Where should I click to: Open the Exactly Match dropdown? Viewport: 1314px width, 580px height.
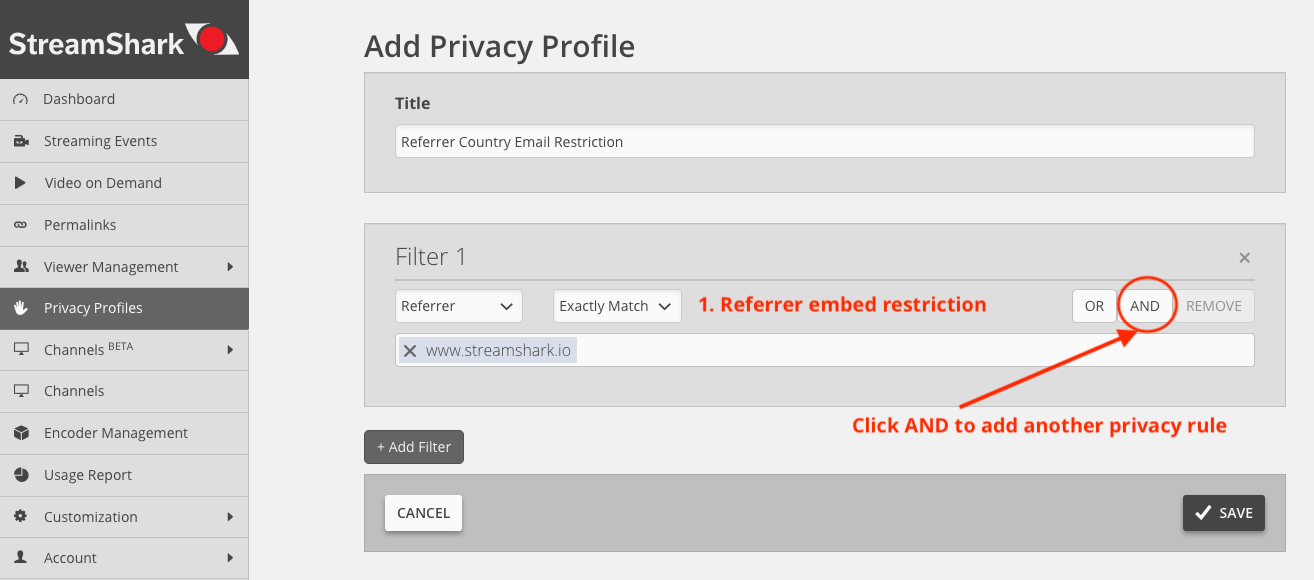617,306
